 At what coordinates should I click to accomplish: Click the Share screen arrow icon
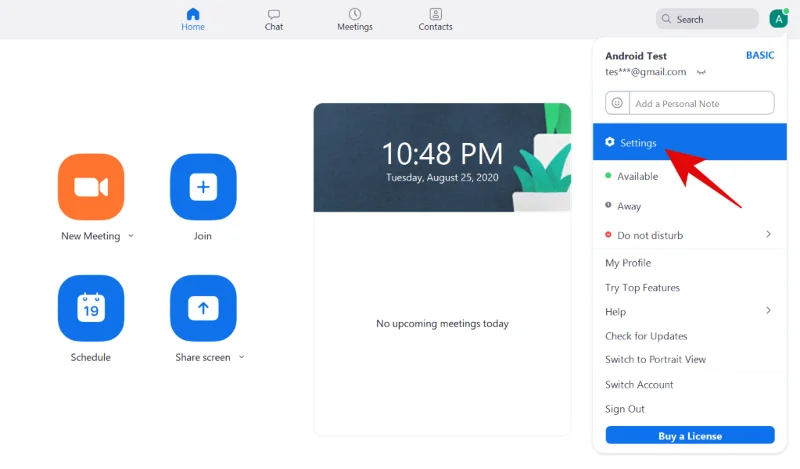[203, 308]
